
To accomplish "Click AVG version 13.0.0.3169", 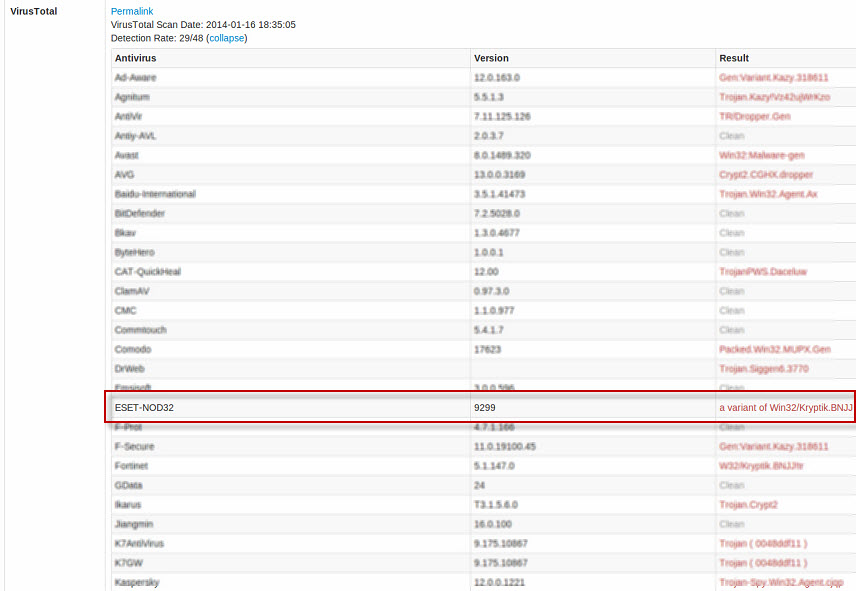I will (500, 175).
